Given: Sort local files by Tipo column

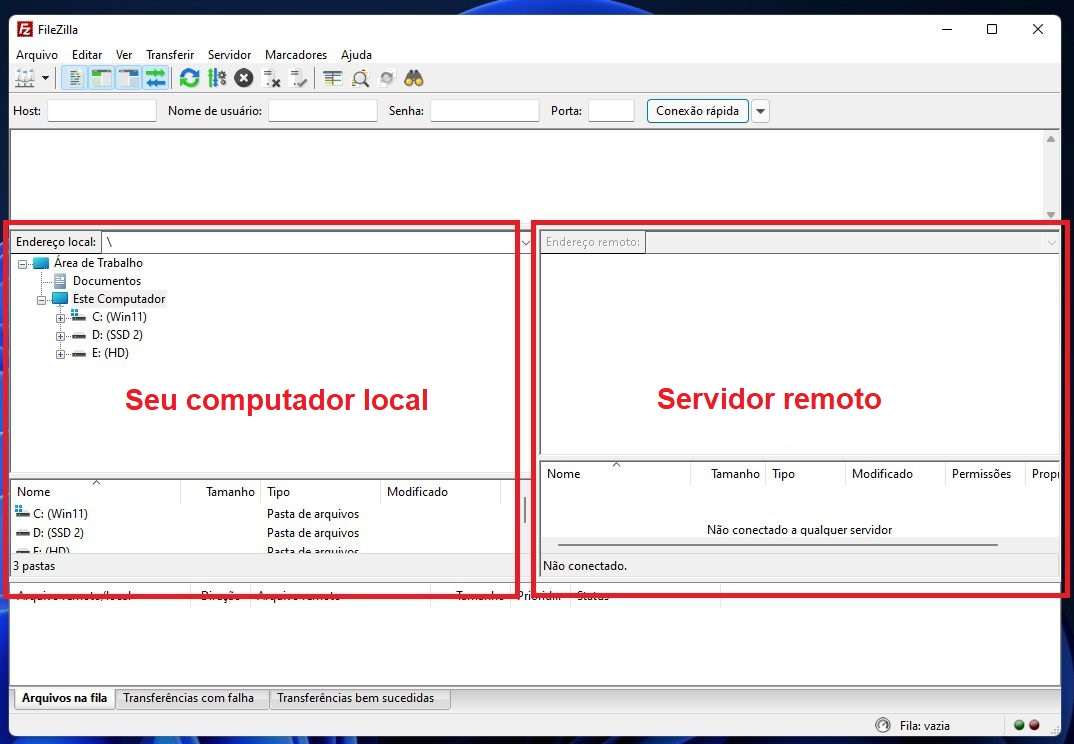Looking at the screenshot, I should pyautogui.click(x=321, y=492).
